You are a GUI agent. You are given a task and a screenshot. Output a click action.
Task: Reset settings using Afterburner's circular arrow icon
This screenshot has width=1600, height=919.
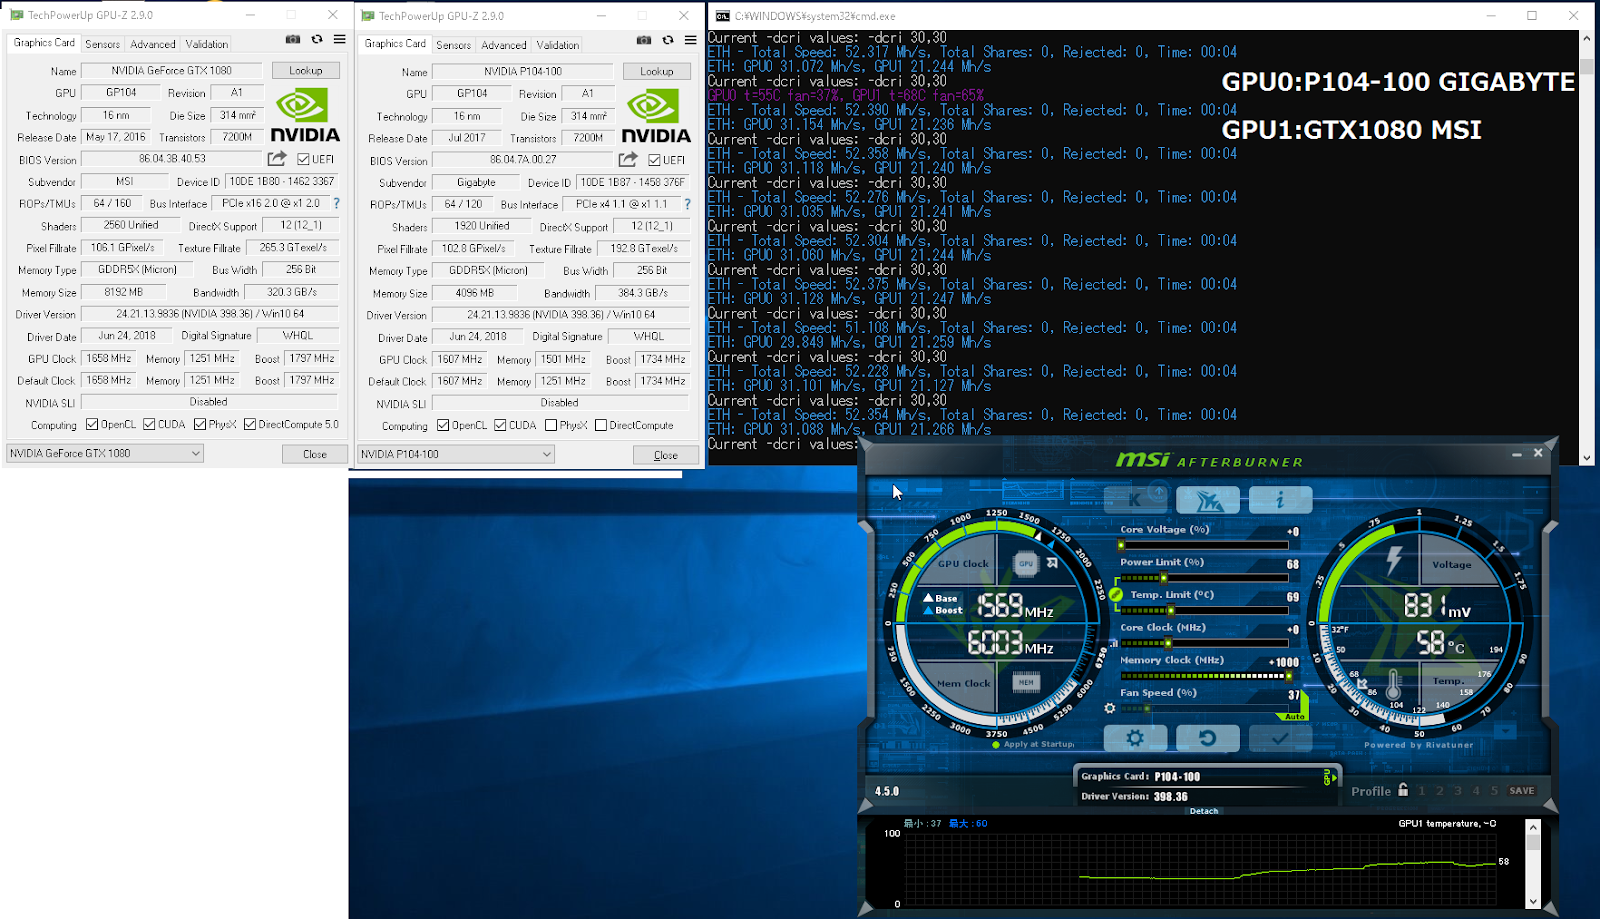click(x=1208, y=738)
